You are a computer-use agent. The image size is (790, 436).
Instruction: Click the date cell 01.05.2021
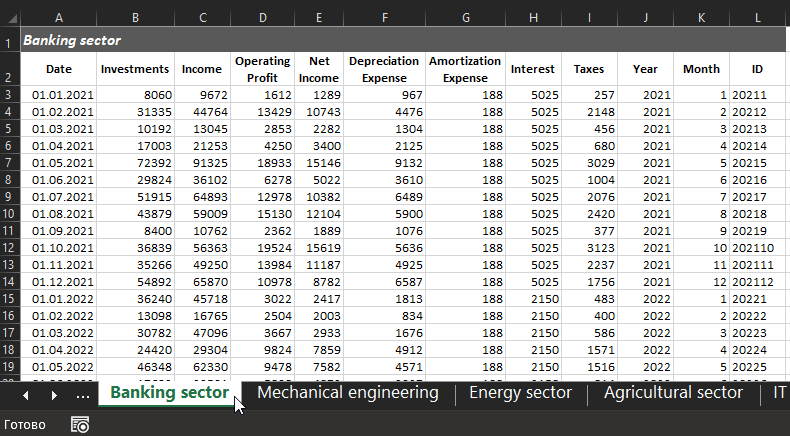(62, 162)
